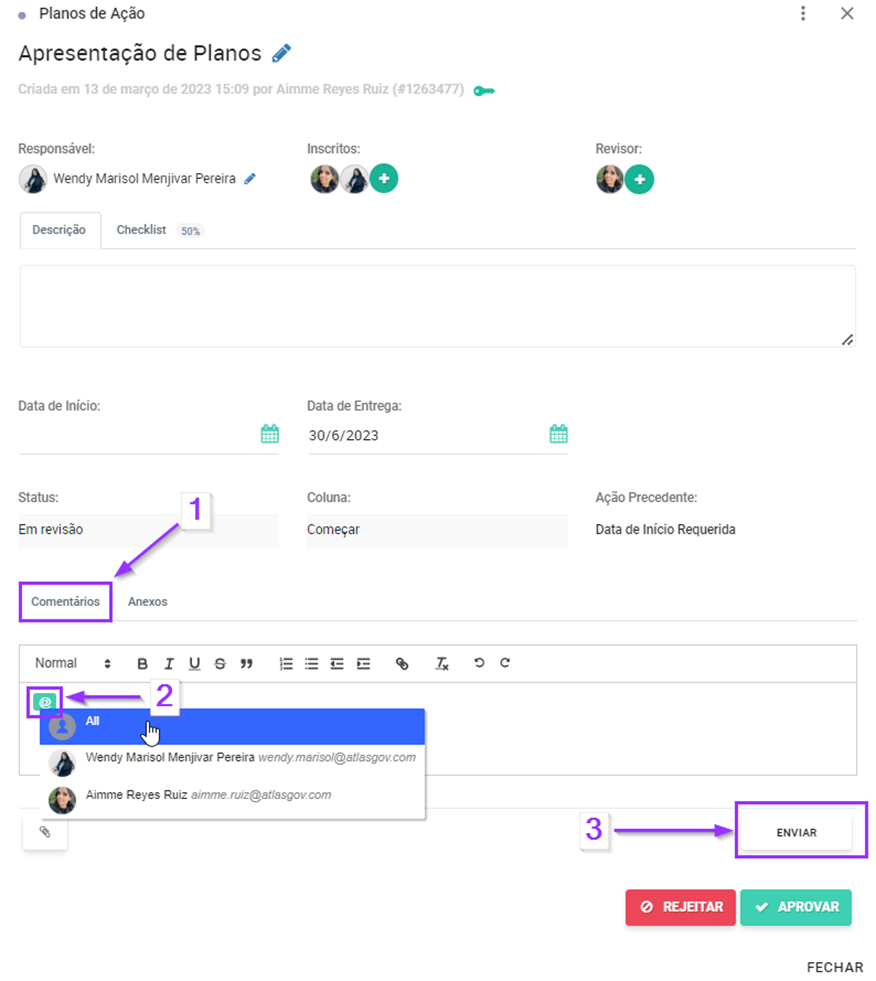The width and height of the screenshot is (876, 981).
Task: Toggle bold formatting in comment editor
Action: tap(143, 664)
